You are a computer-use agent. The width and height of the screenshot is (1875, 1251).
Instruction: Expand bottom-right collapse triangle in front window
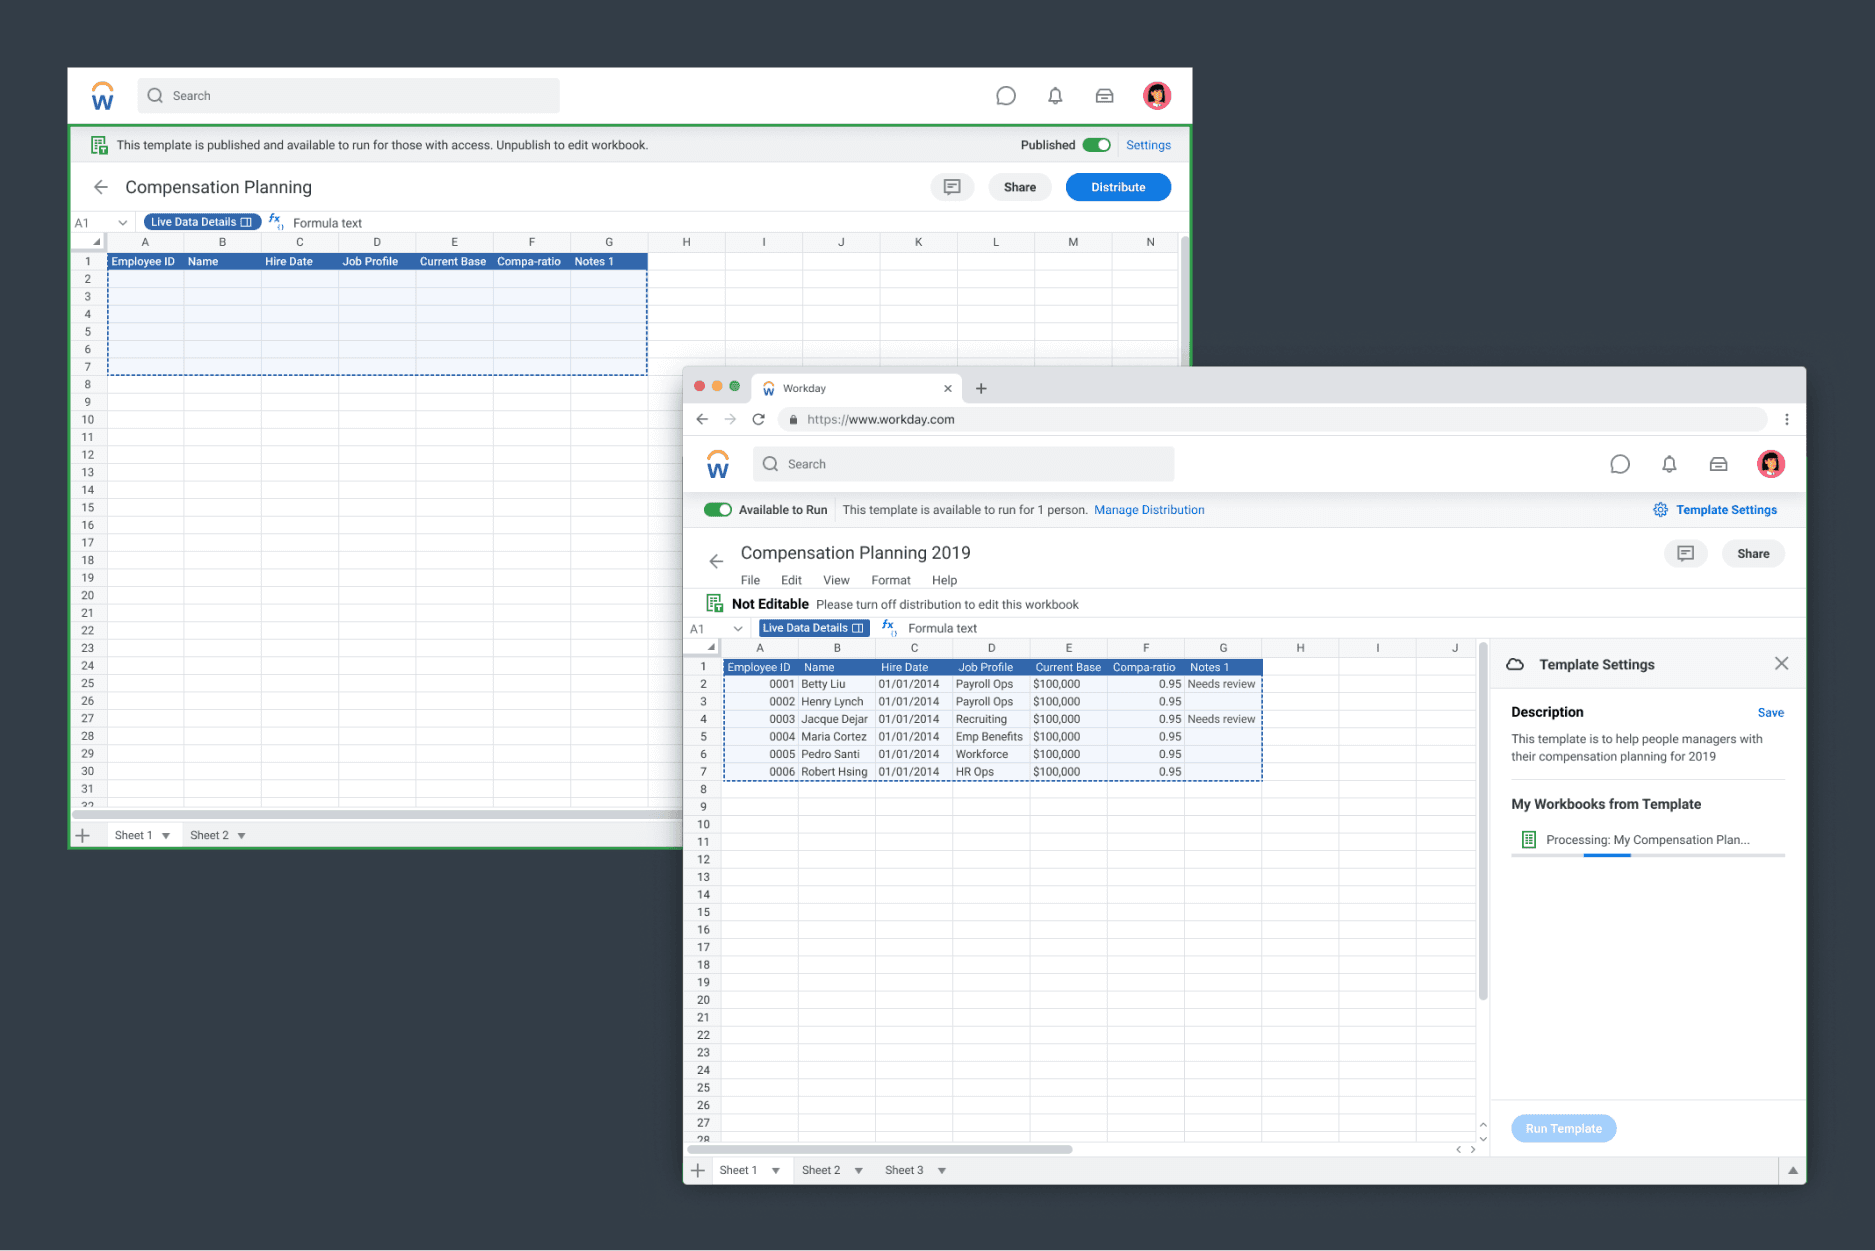1793,1170
